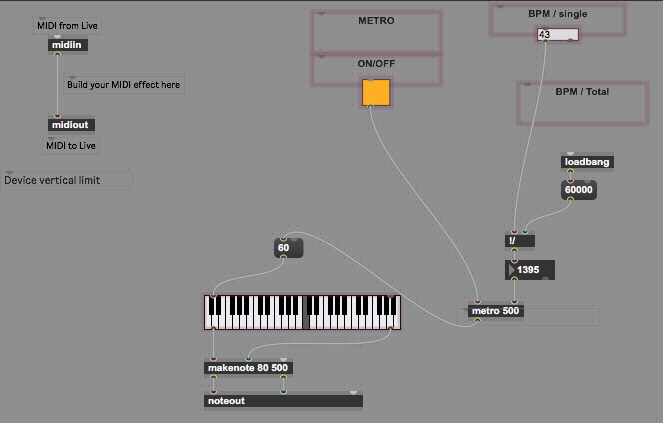Screen dimensions: 663x423
Task: Select the 'Build your MIDI effect here' comment
Action: pos(123,85)
